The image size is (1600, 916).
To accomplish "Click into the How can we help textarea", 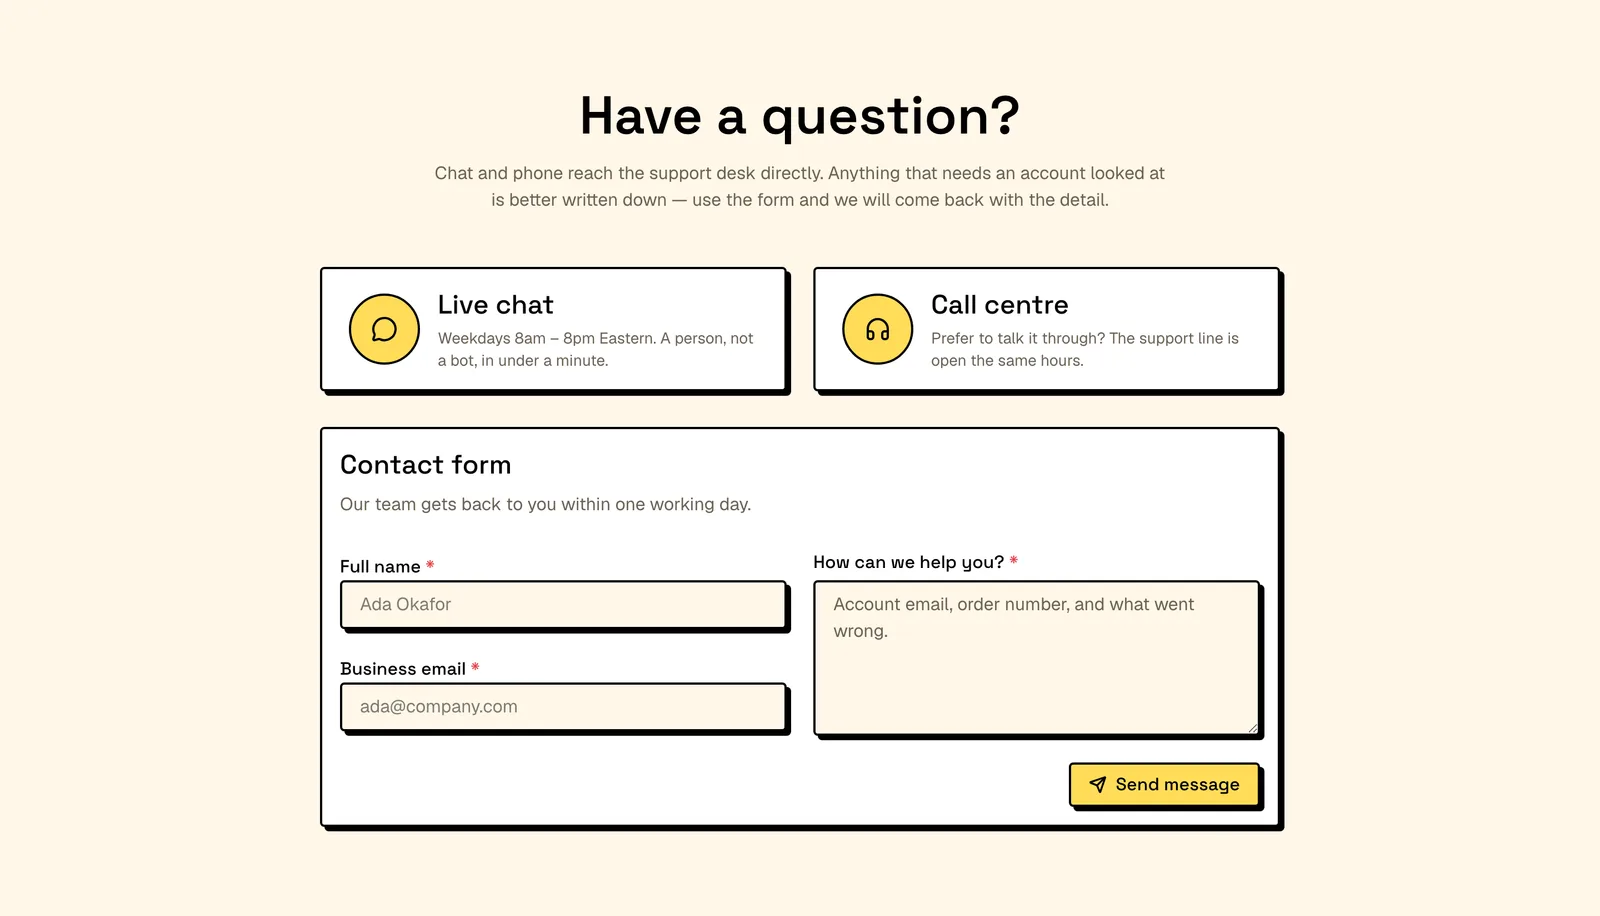I will click(x=1036, y=658).
